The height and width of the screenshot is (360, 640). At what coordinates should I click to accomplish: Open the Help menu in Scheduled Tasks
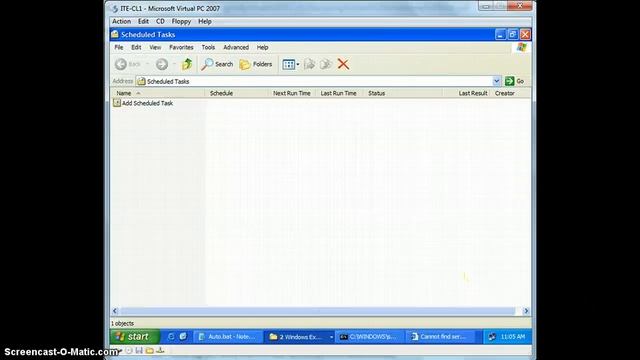(262, 47)
